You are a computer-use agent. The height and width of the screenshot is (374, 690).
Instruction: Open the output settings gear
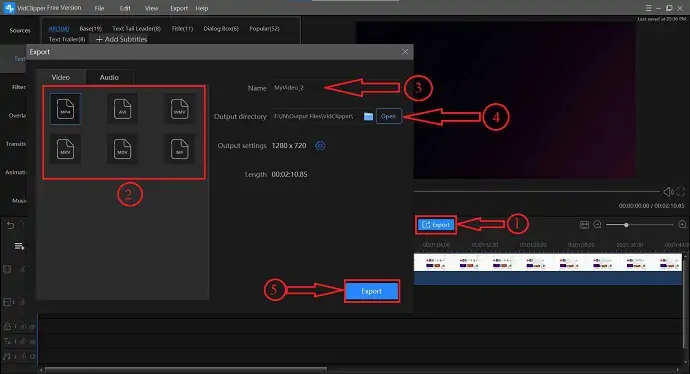320,146
